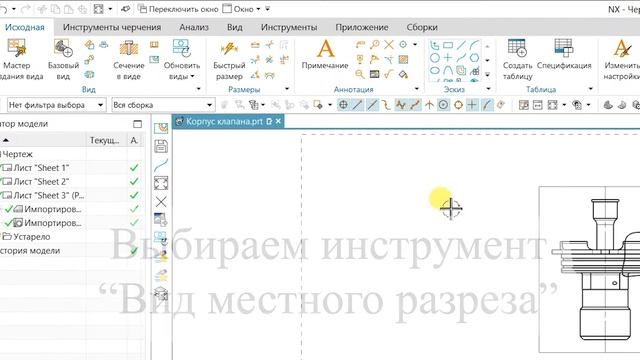This screenshot has width=640, height=360.
Task: Select Лист "Sheet 1" in navigator
Action: pos(41,168)
